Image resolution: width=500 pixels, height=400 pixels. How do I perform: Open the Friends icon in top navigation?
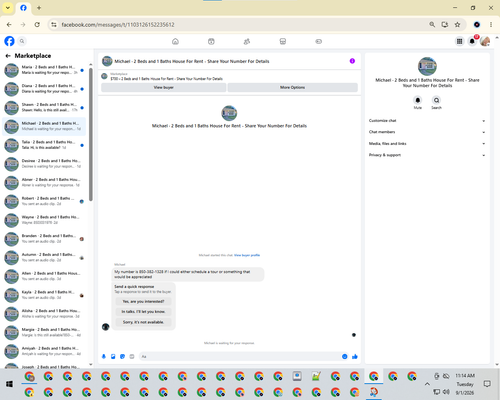coord(247,41)
